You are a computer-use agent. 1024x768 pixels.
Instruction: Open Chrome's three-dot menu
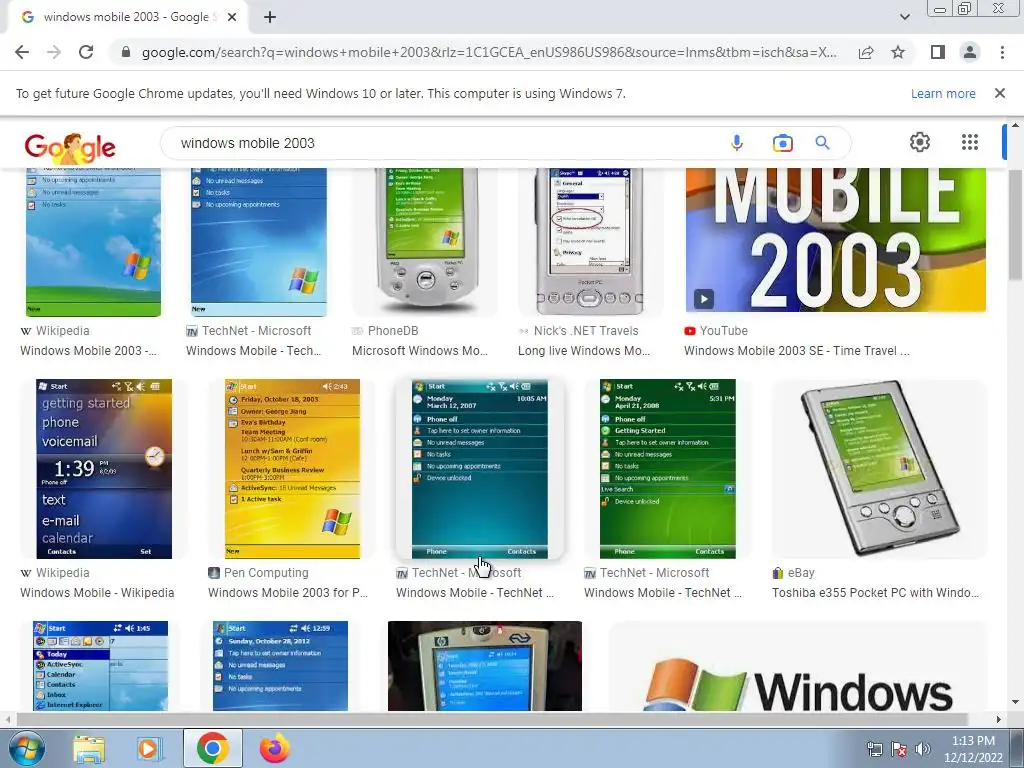point(1002,52)
